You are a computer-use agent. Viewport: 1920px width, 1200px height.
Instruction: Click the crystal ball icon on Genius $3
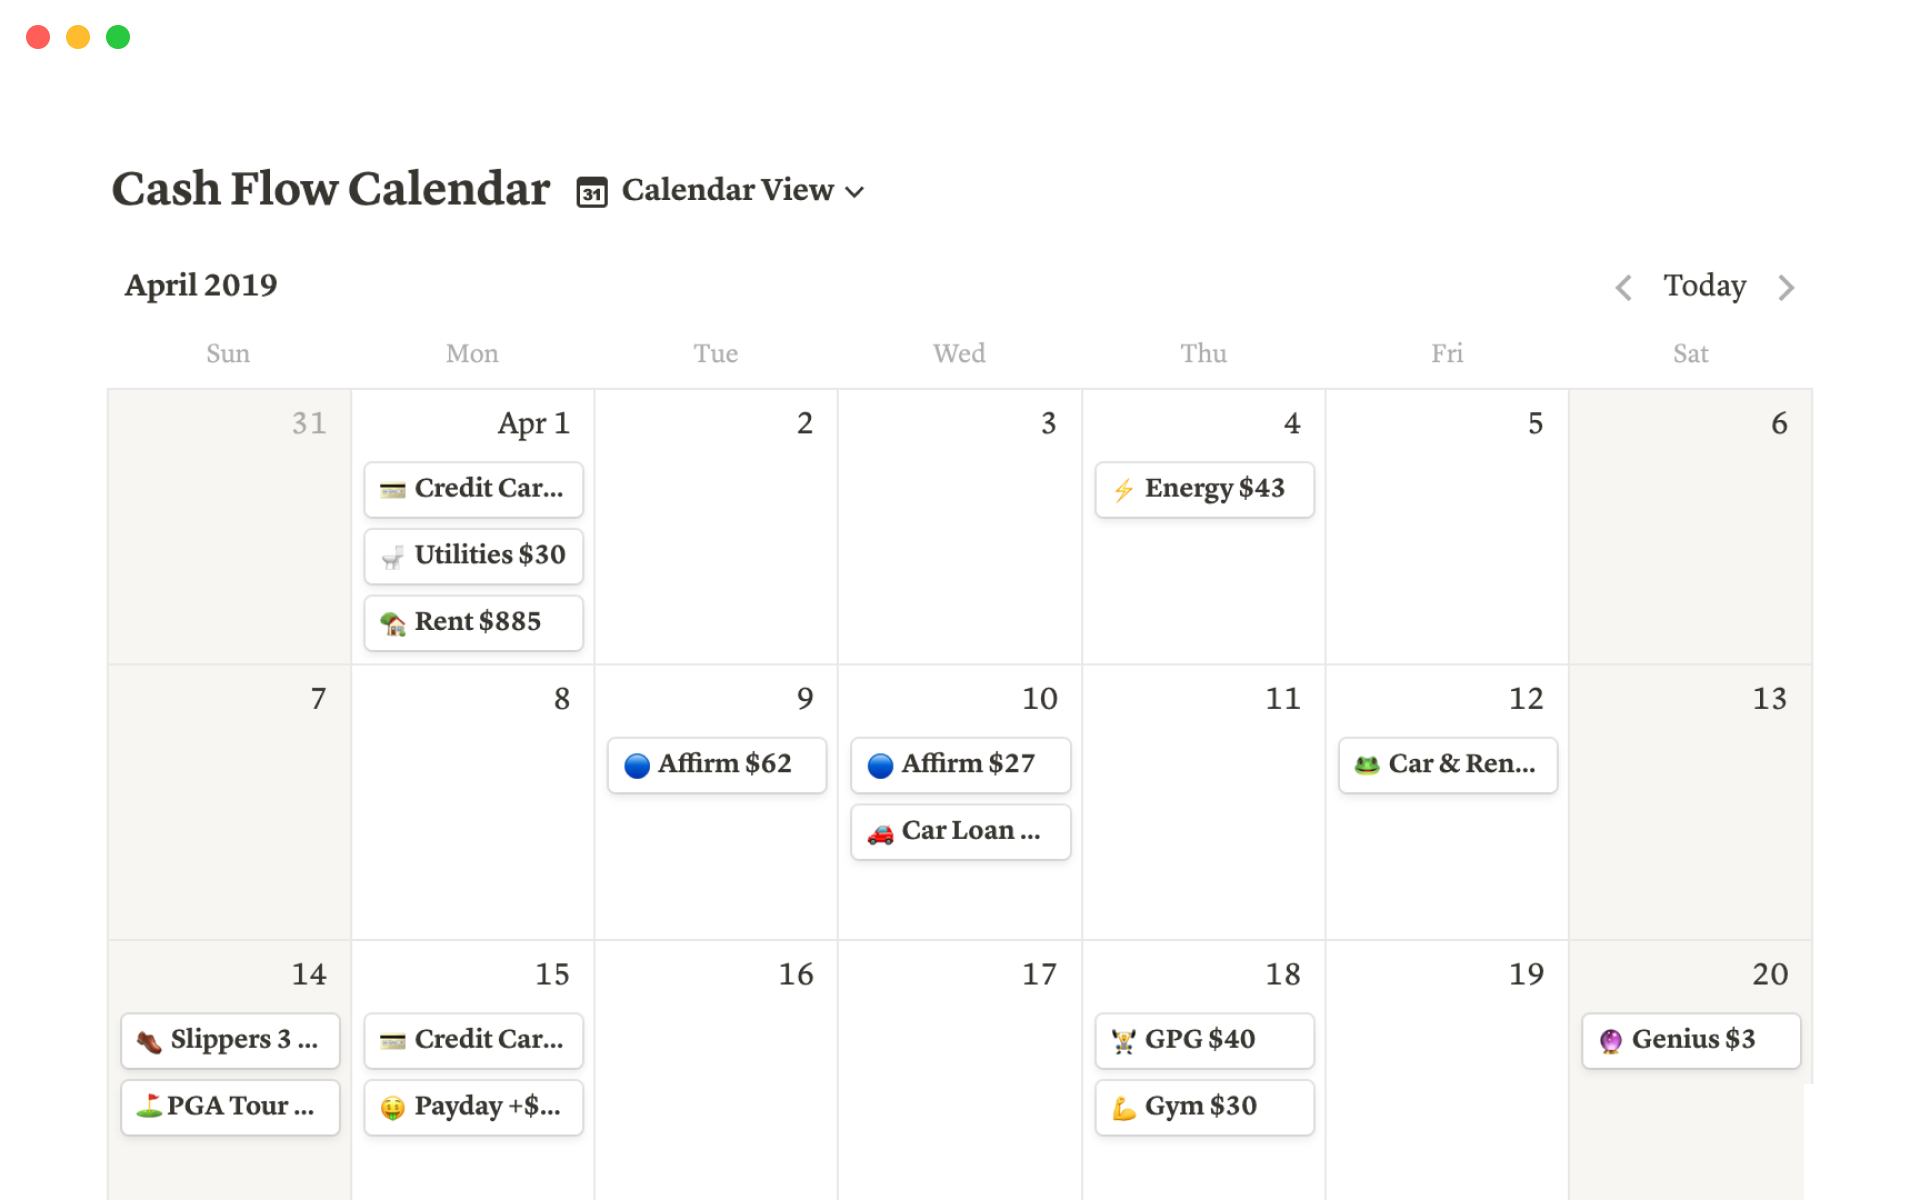tap(1610, 1041)
